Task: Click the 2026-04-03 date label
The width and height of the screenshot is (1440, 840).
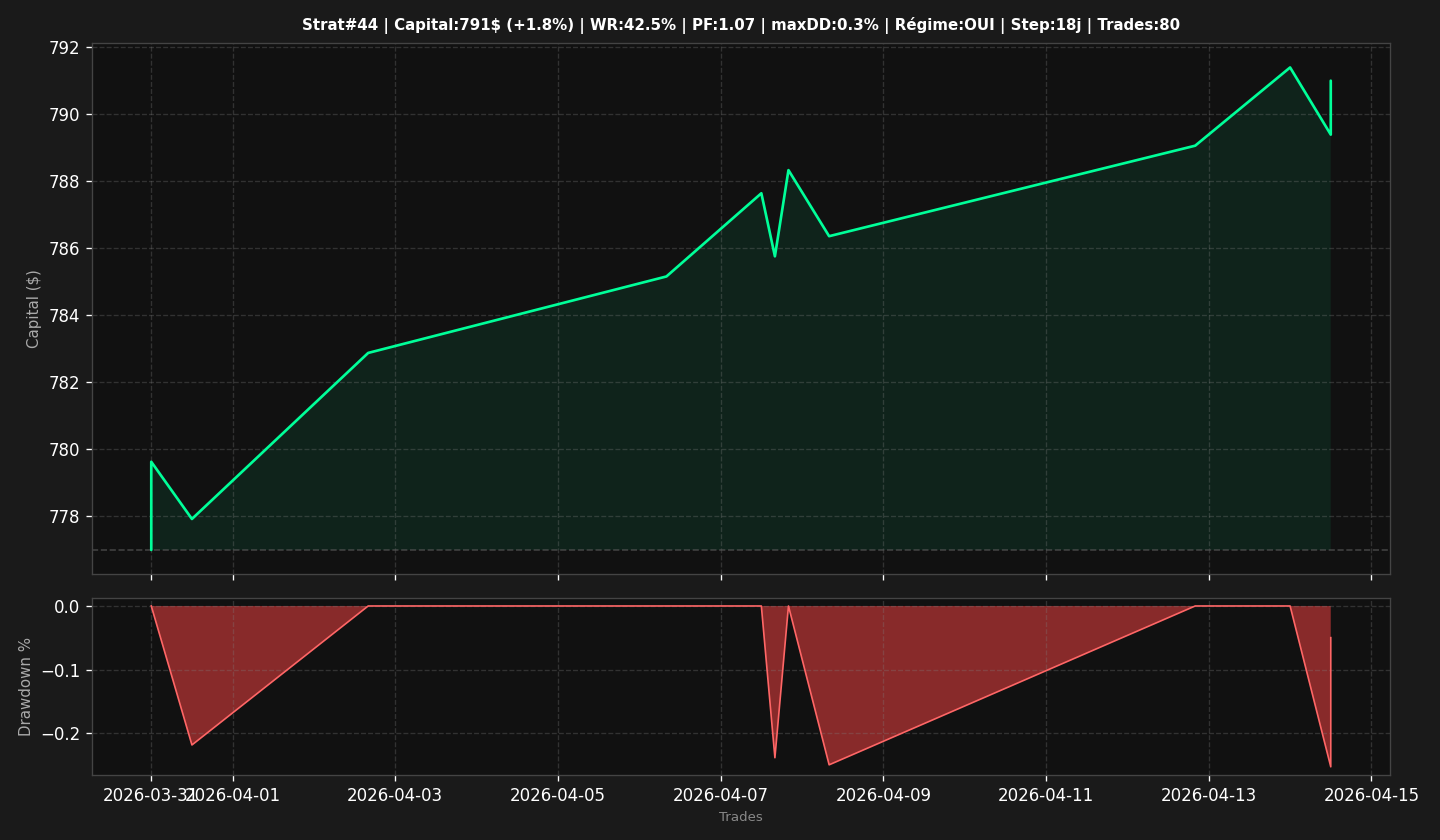Action: (x=395, y=795)
